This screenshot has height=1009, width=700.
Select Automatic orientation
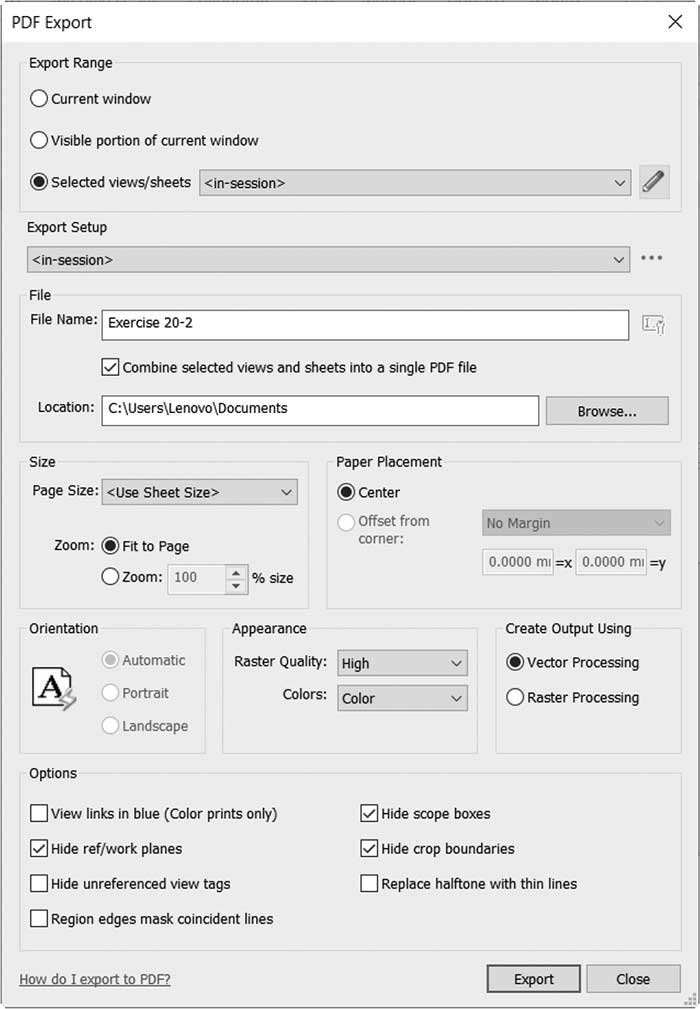click(111, 660)
